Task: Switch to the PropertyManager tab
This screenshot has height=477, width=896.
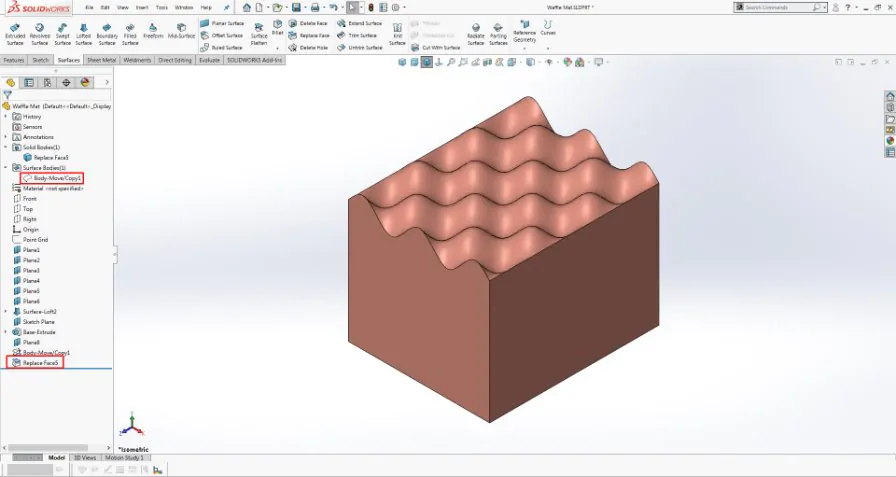Action: (29, 83)
